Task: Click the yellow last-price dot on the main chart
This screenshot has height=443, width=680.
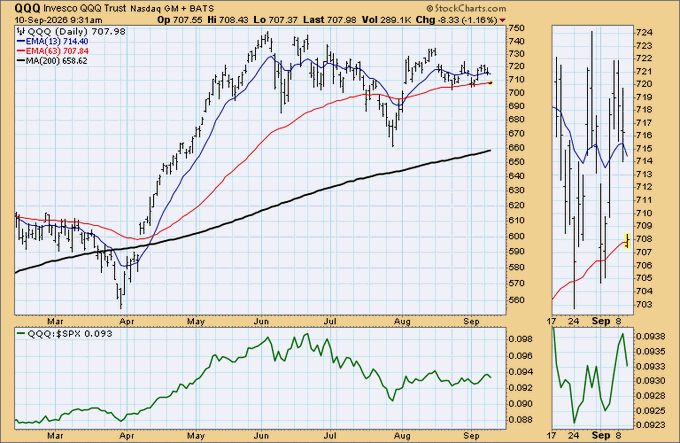Action: (x=490, y=82)
